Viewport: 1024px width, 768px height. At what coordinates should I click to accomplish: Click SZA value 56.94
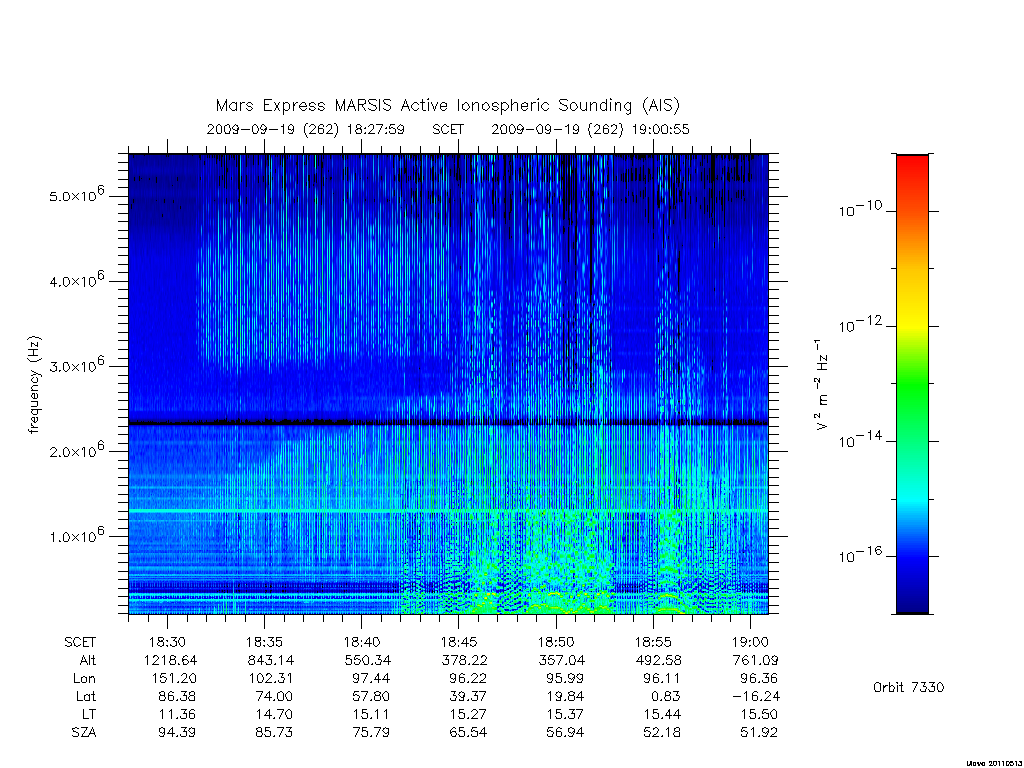[566, 733]
